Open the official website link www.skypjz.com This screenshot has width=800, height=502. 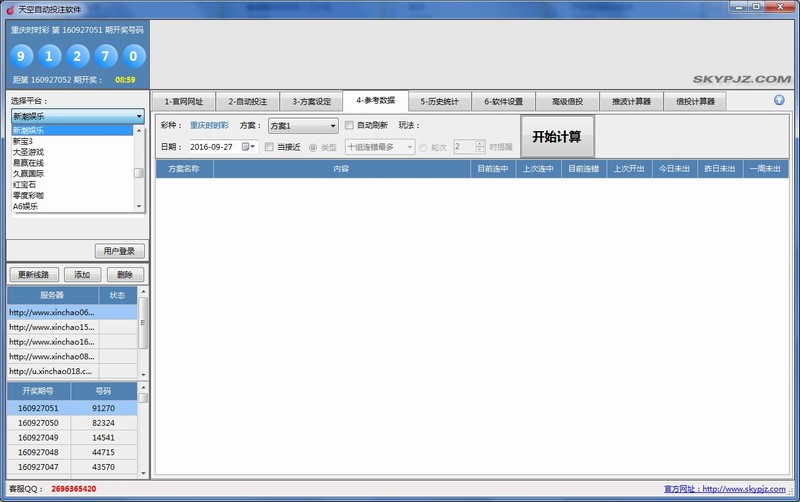[x=746, y=490]
